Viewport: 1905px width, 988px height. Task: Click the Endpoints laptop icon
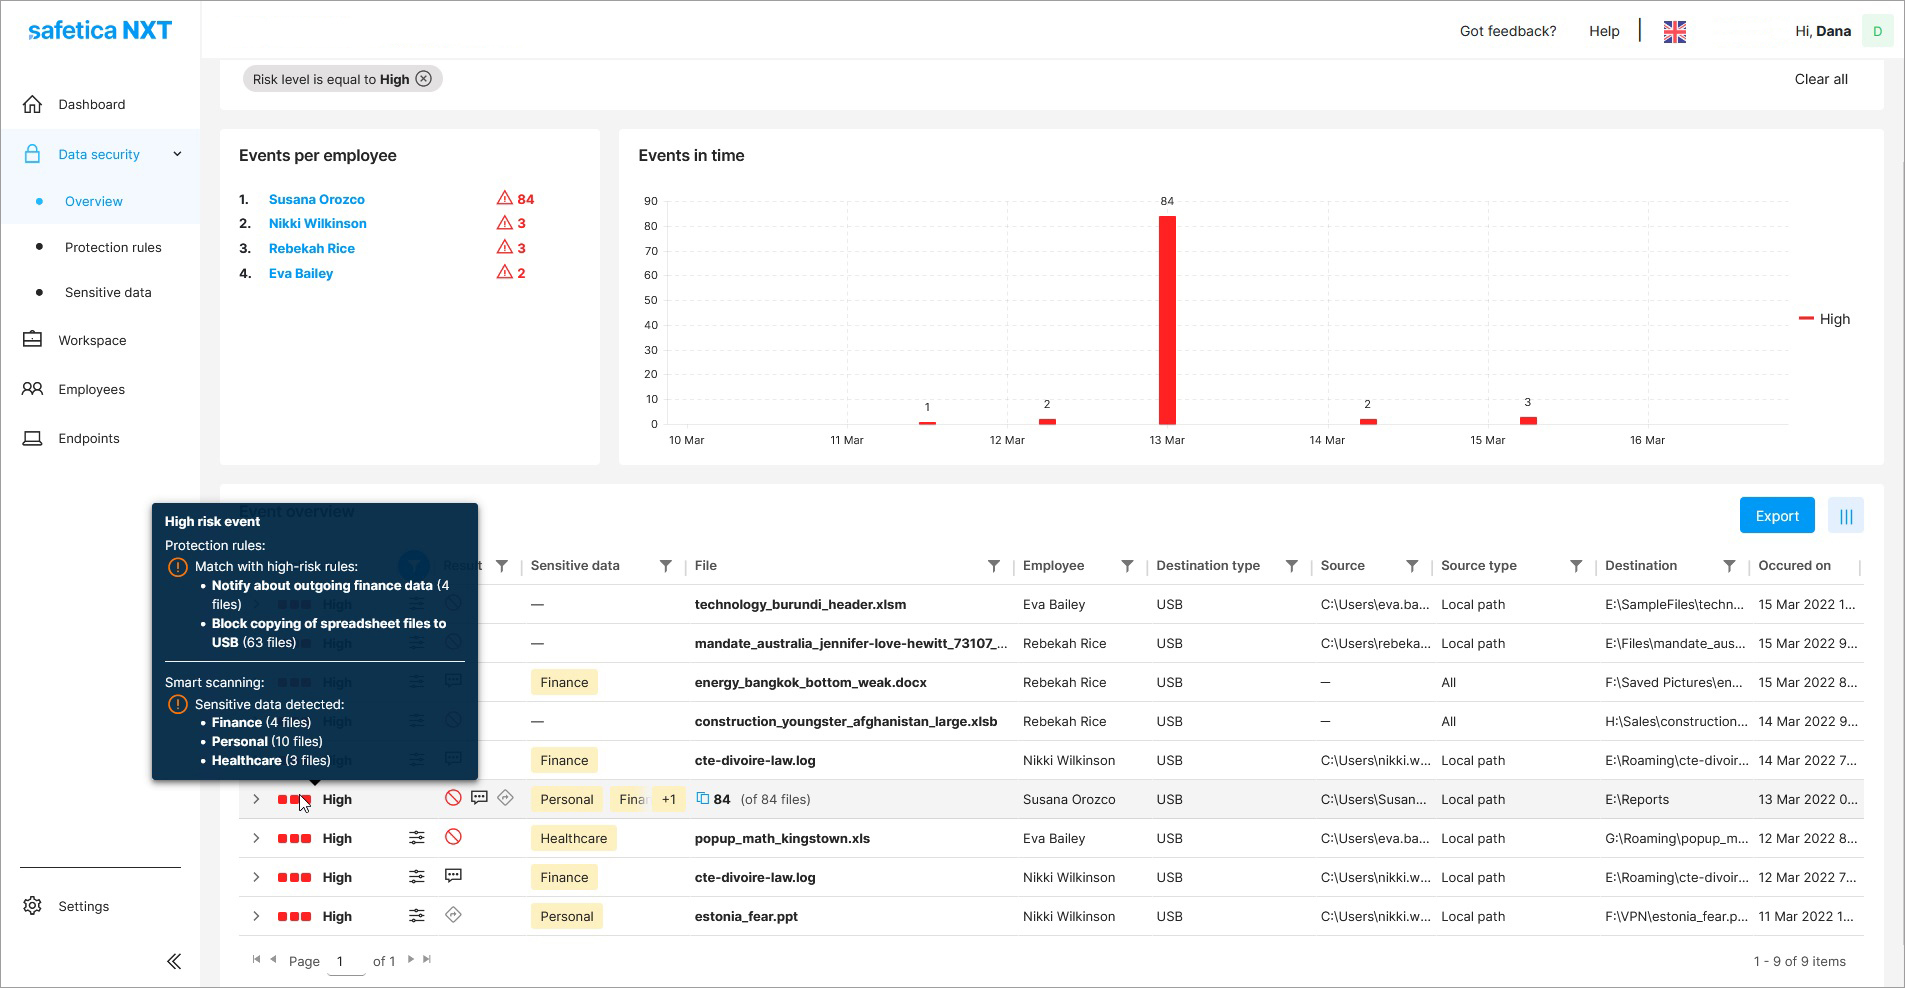point(32,438)
